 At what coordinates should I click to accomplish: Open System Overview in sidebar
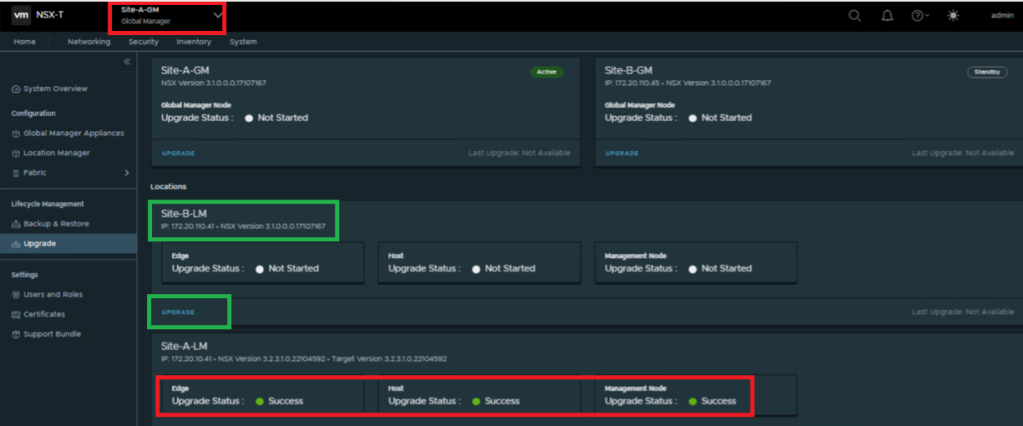[x=55, y=89]
